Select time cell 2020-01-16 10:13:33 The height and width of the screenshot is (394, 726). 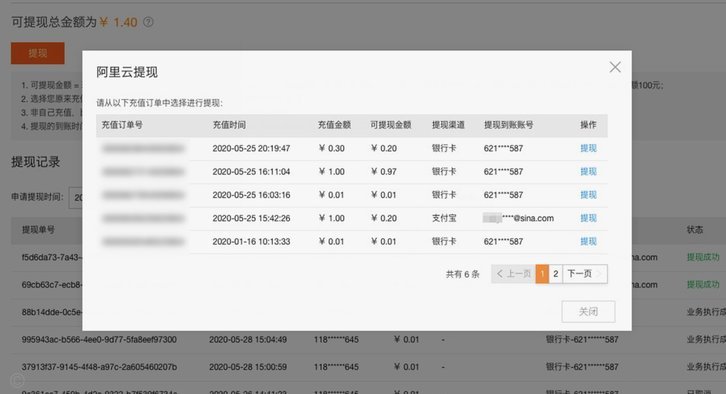click(x=251, y=241)
